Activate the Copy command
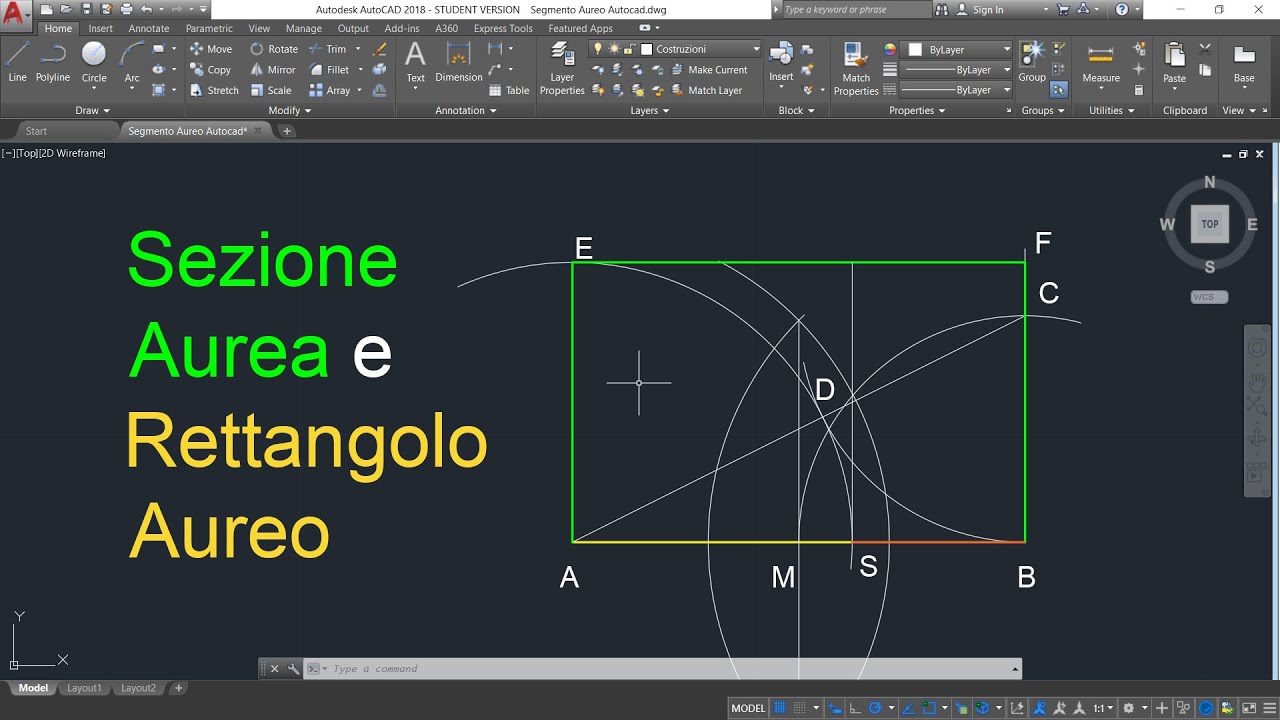Viewport: 1280px width, 720px height. coord(211,70)
